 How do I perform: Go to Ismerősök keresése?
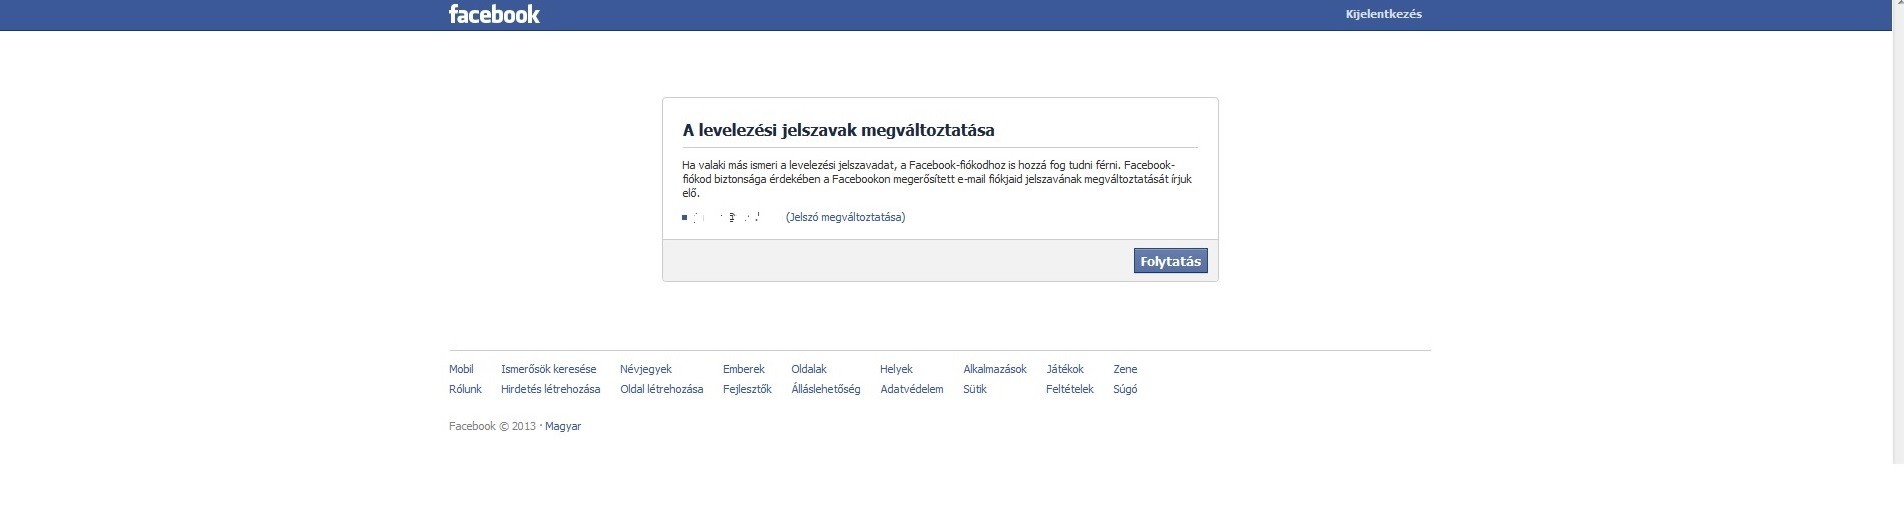click(548, 369)
